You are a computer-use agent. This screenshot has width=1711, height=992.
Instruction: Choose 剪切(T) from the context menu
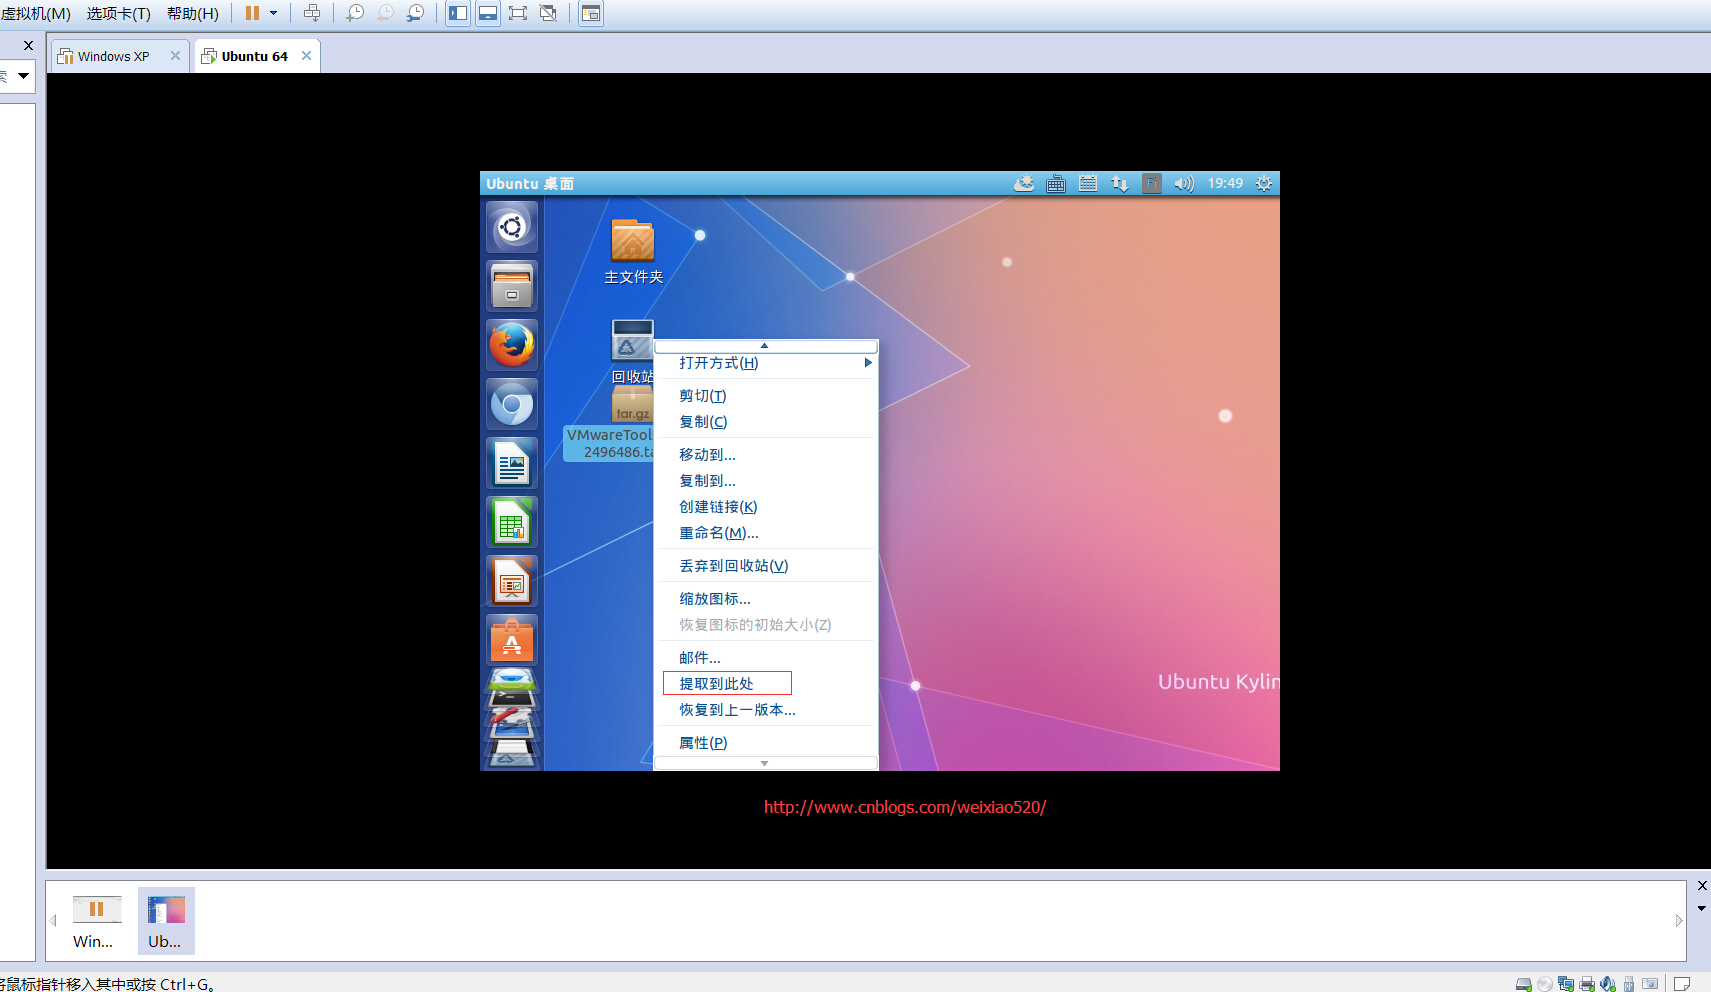pos(766,396)
